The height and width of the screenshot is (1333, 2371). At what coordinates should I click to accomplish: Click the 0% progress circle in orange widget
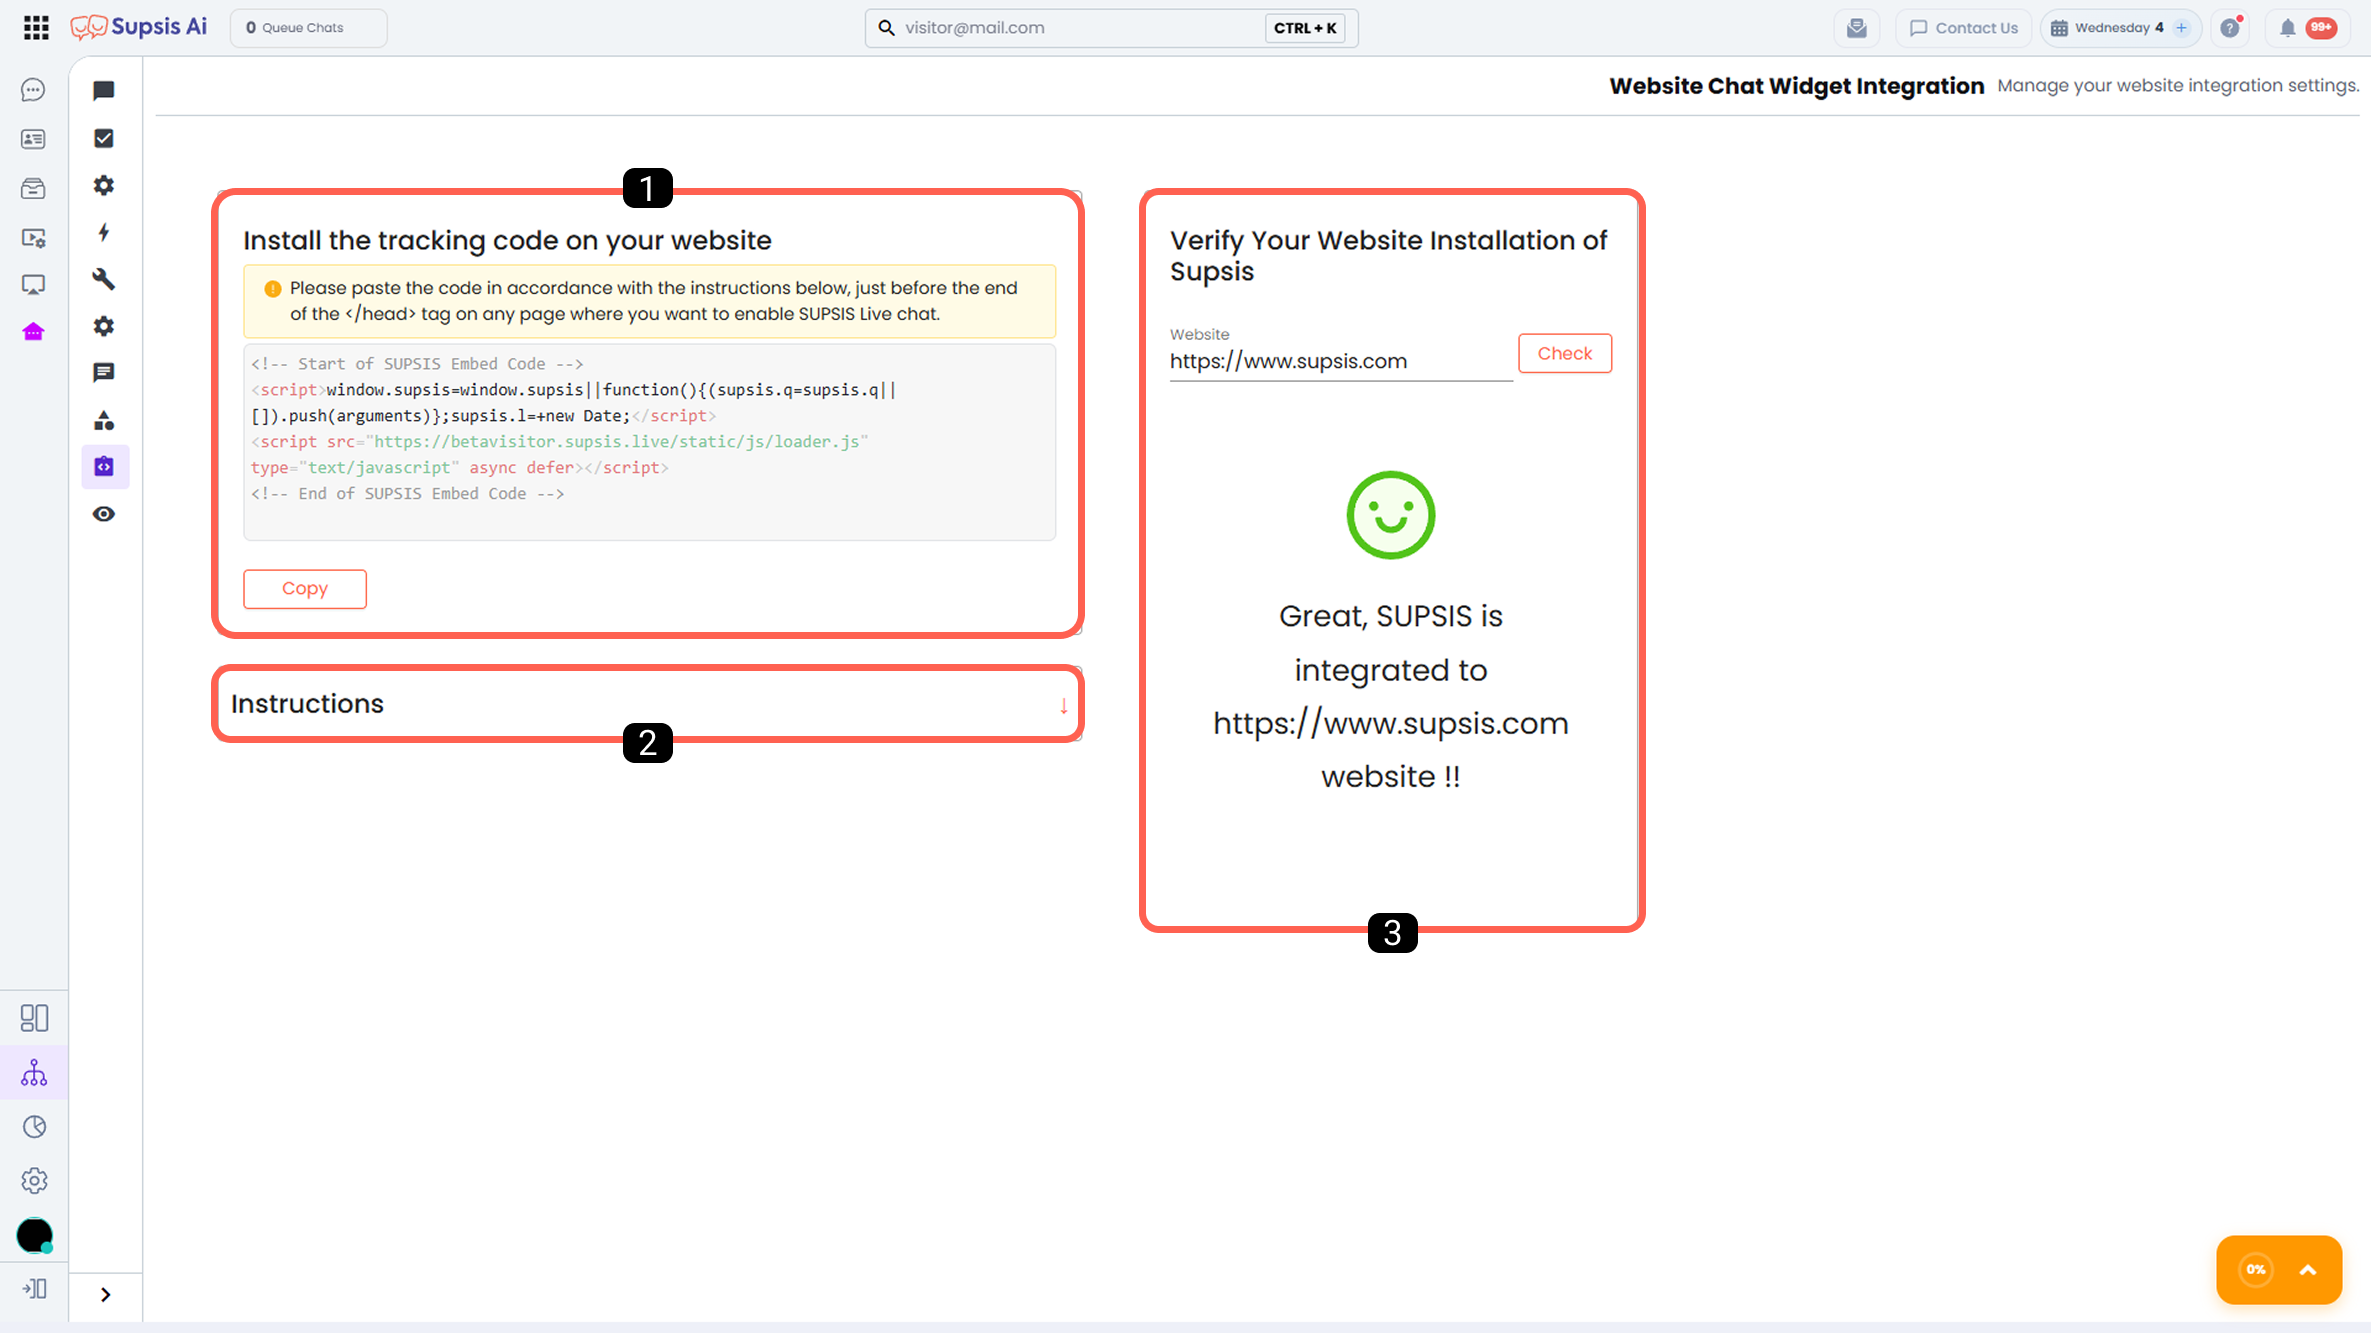click(x=2256, y=1270)
